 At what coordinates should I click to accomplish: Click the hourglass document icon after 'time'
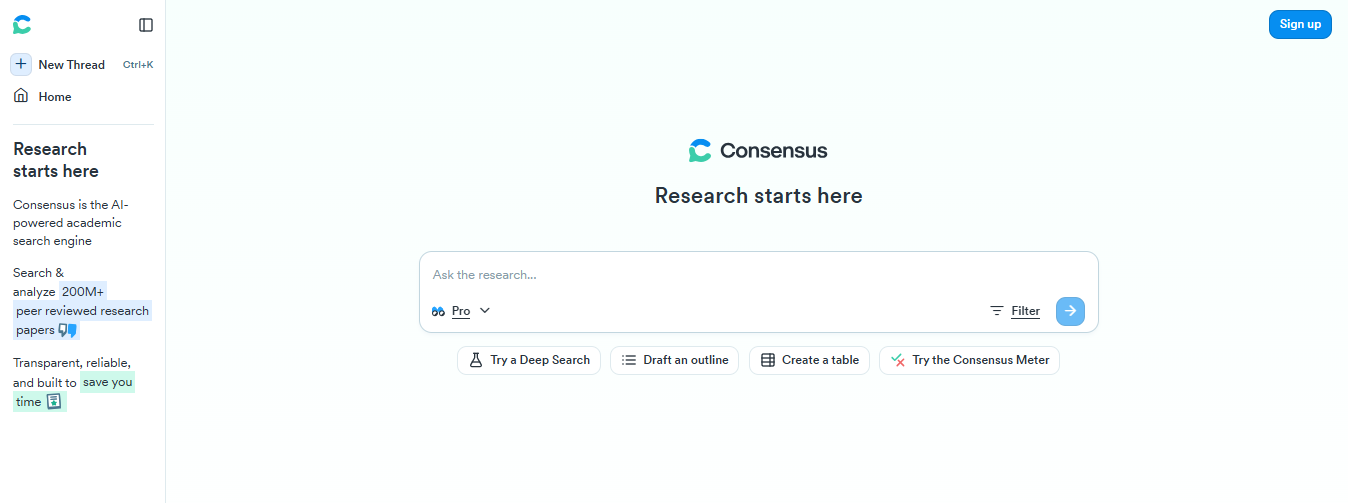pos(54,402)
